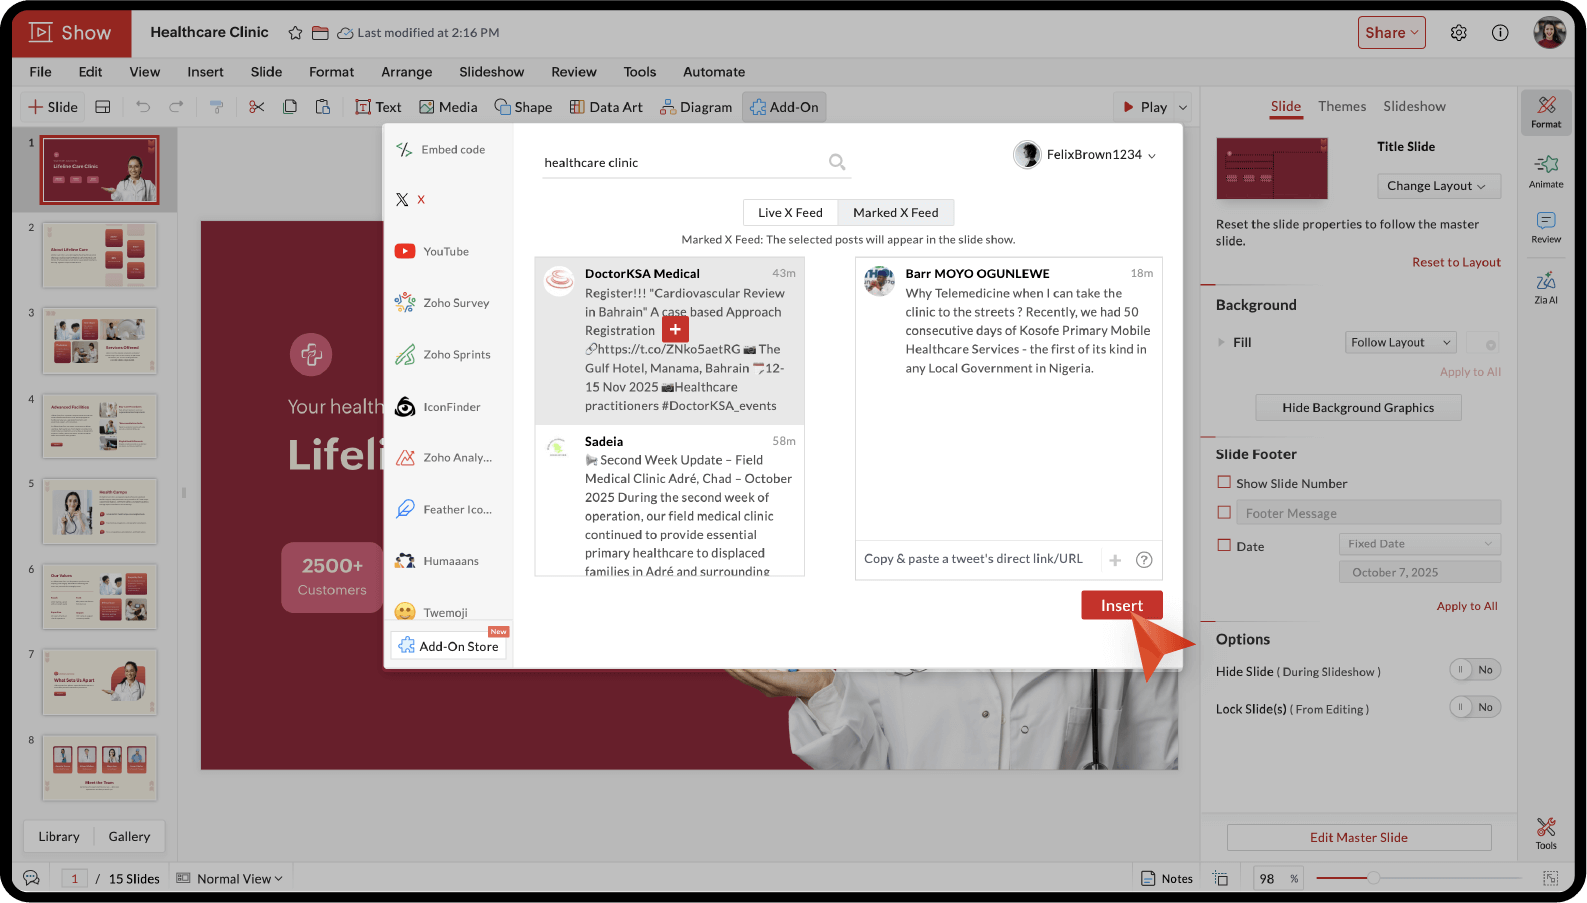1587x903 pixels.
Task: Click the fill color swatch beside Follow Layout
Action: pyautogui.click(x=1483, y=343)
